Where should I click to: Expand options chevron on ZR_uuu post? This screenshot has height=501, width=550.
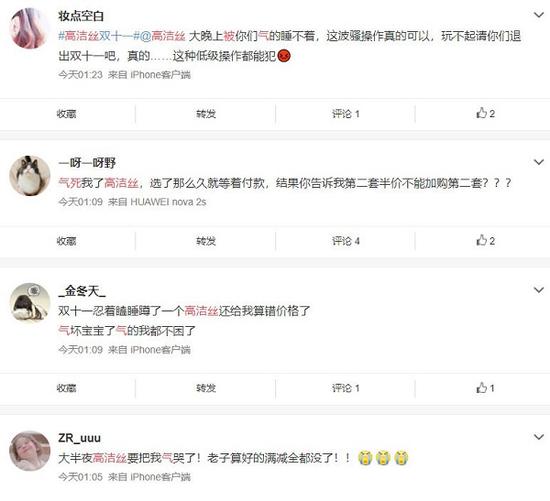tap(538, 437)
